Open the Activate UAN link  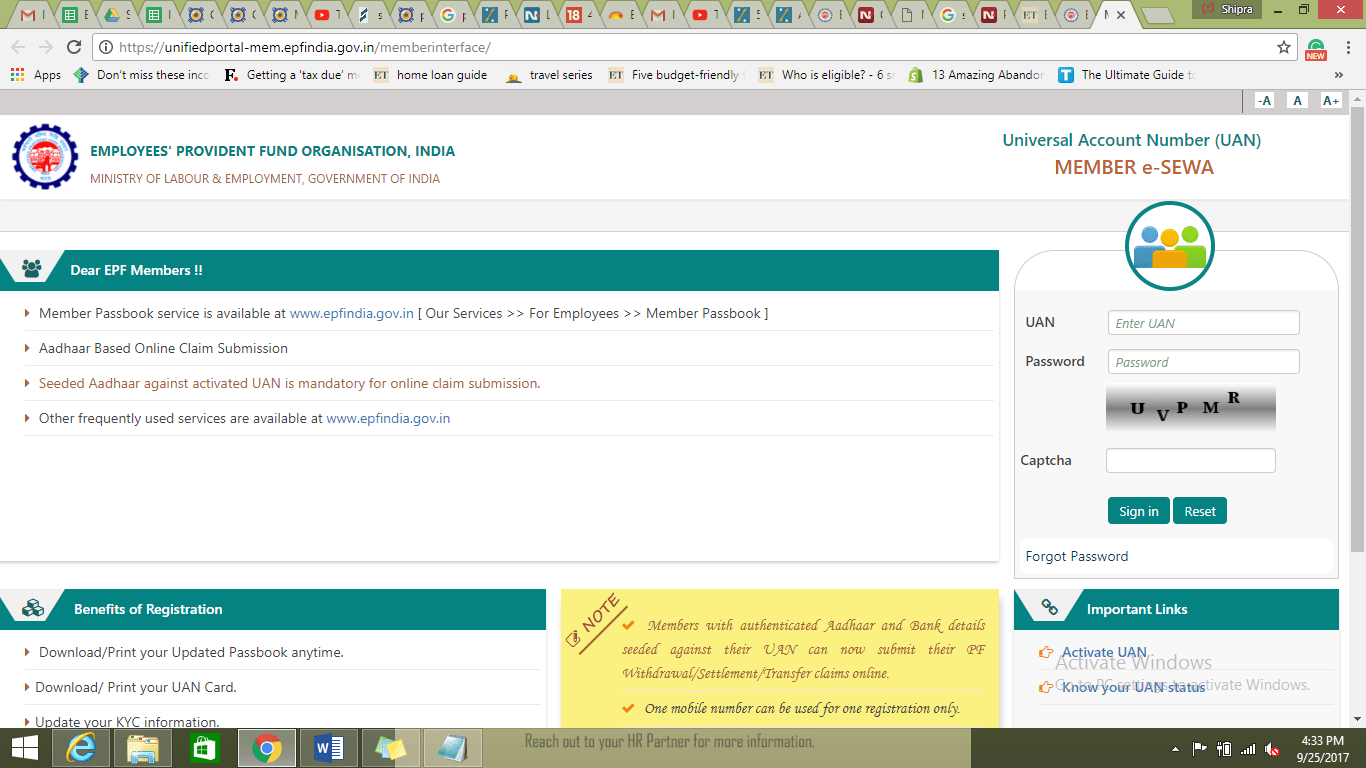click(1104, 652)
